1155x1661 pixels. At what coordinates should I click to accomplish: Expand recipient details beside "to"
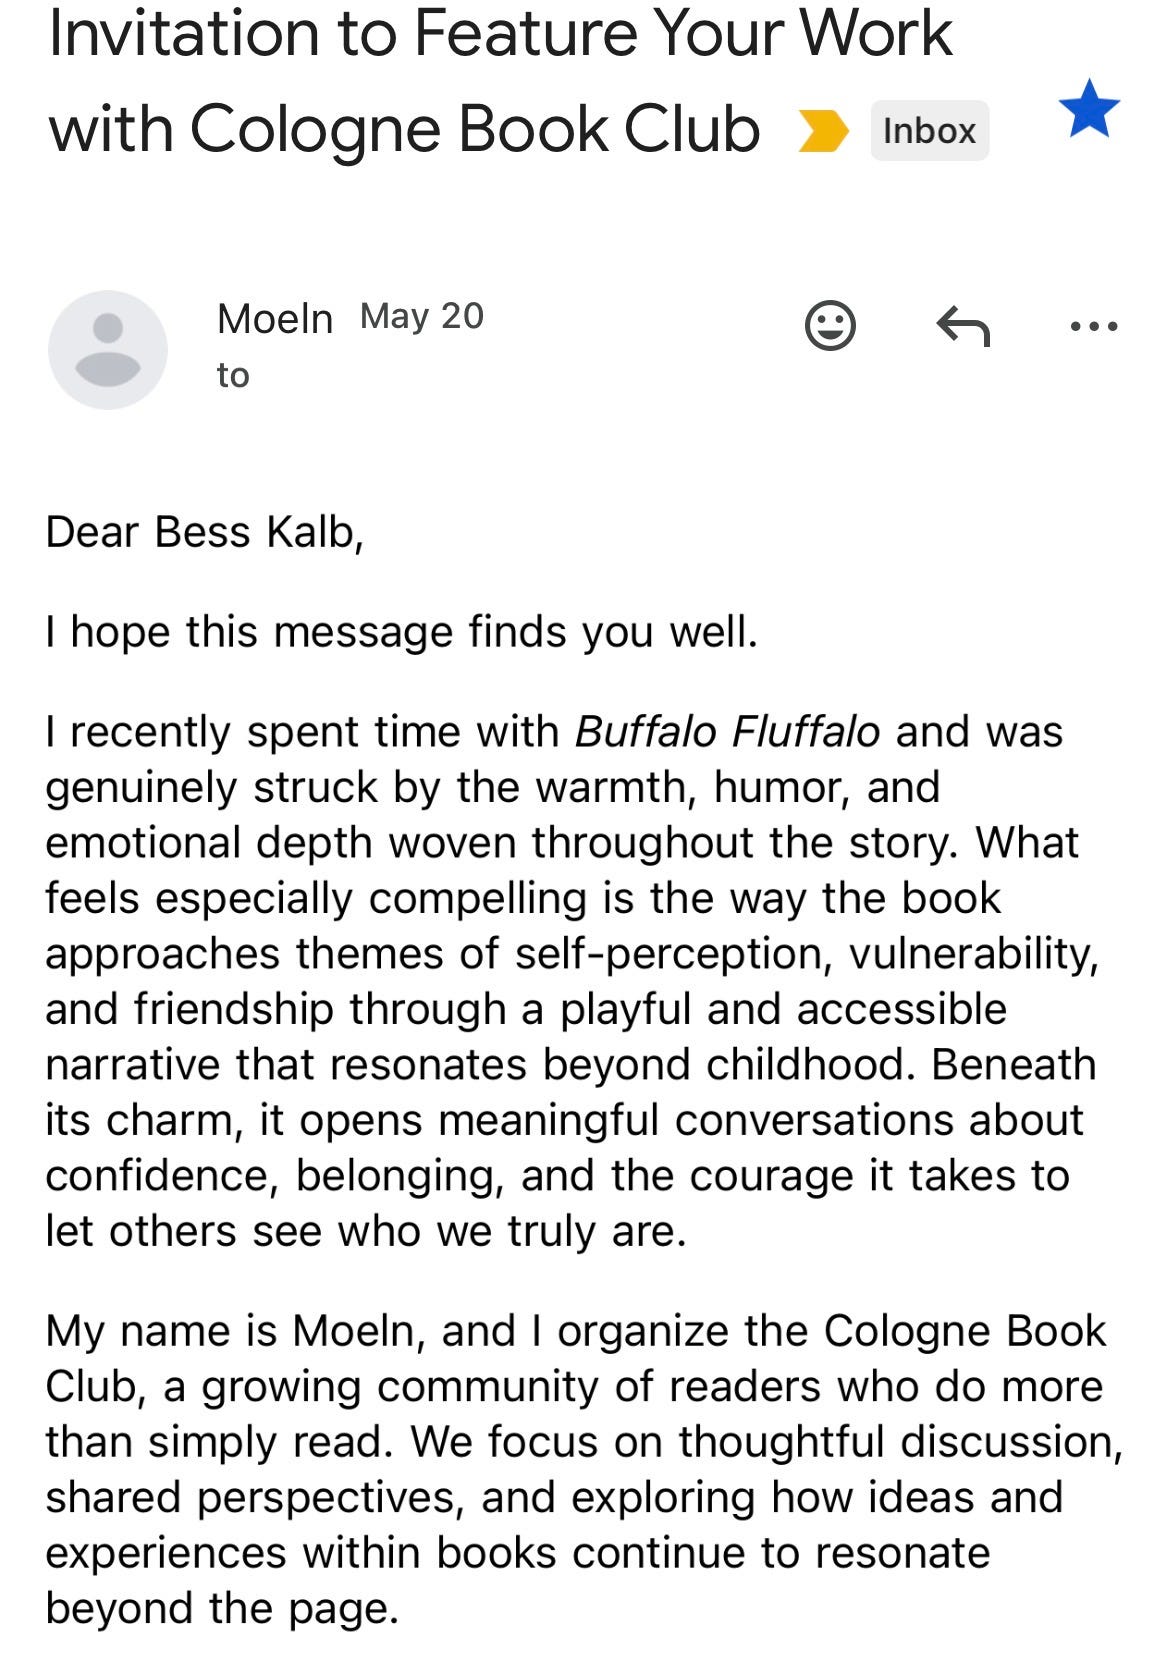(x=233, y=375)
